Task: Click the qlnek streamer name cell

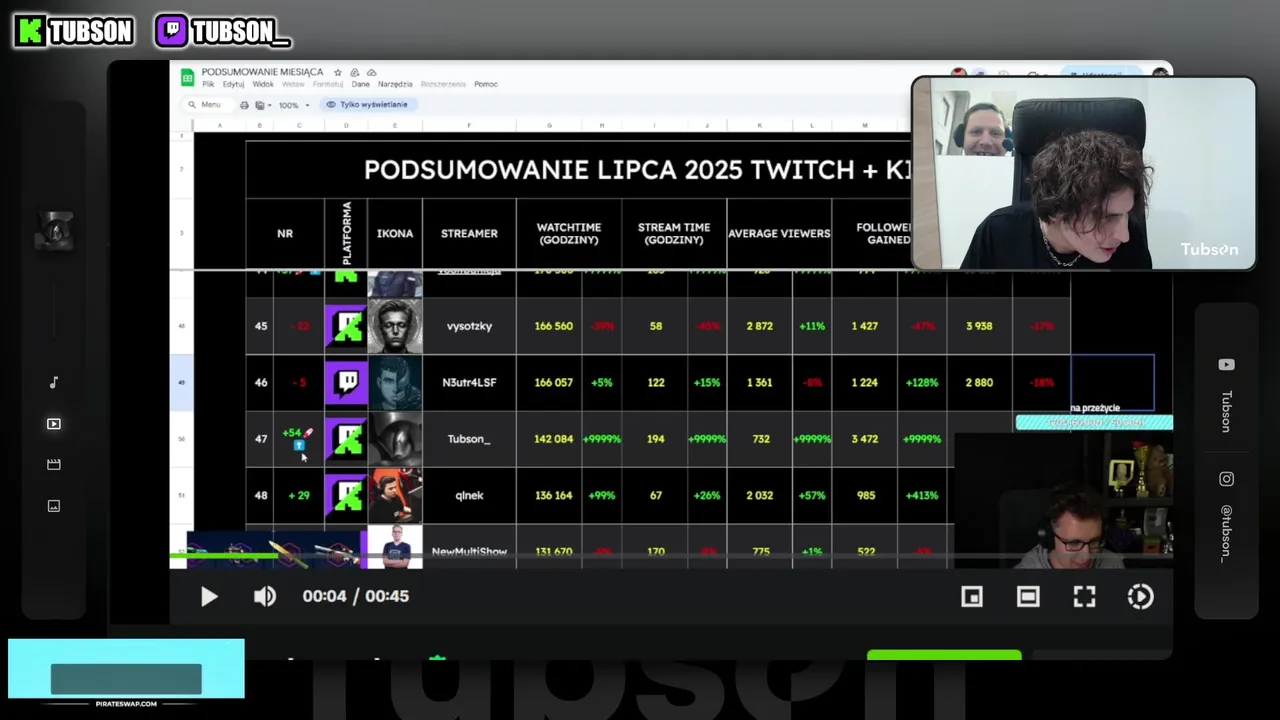Action: point(469,495)
